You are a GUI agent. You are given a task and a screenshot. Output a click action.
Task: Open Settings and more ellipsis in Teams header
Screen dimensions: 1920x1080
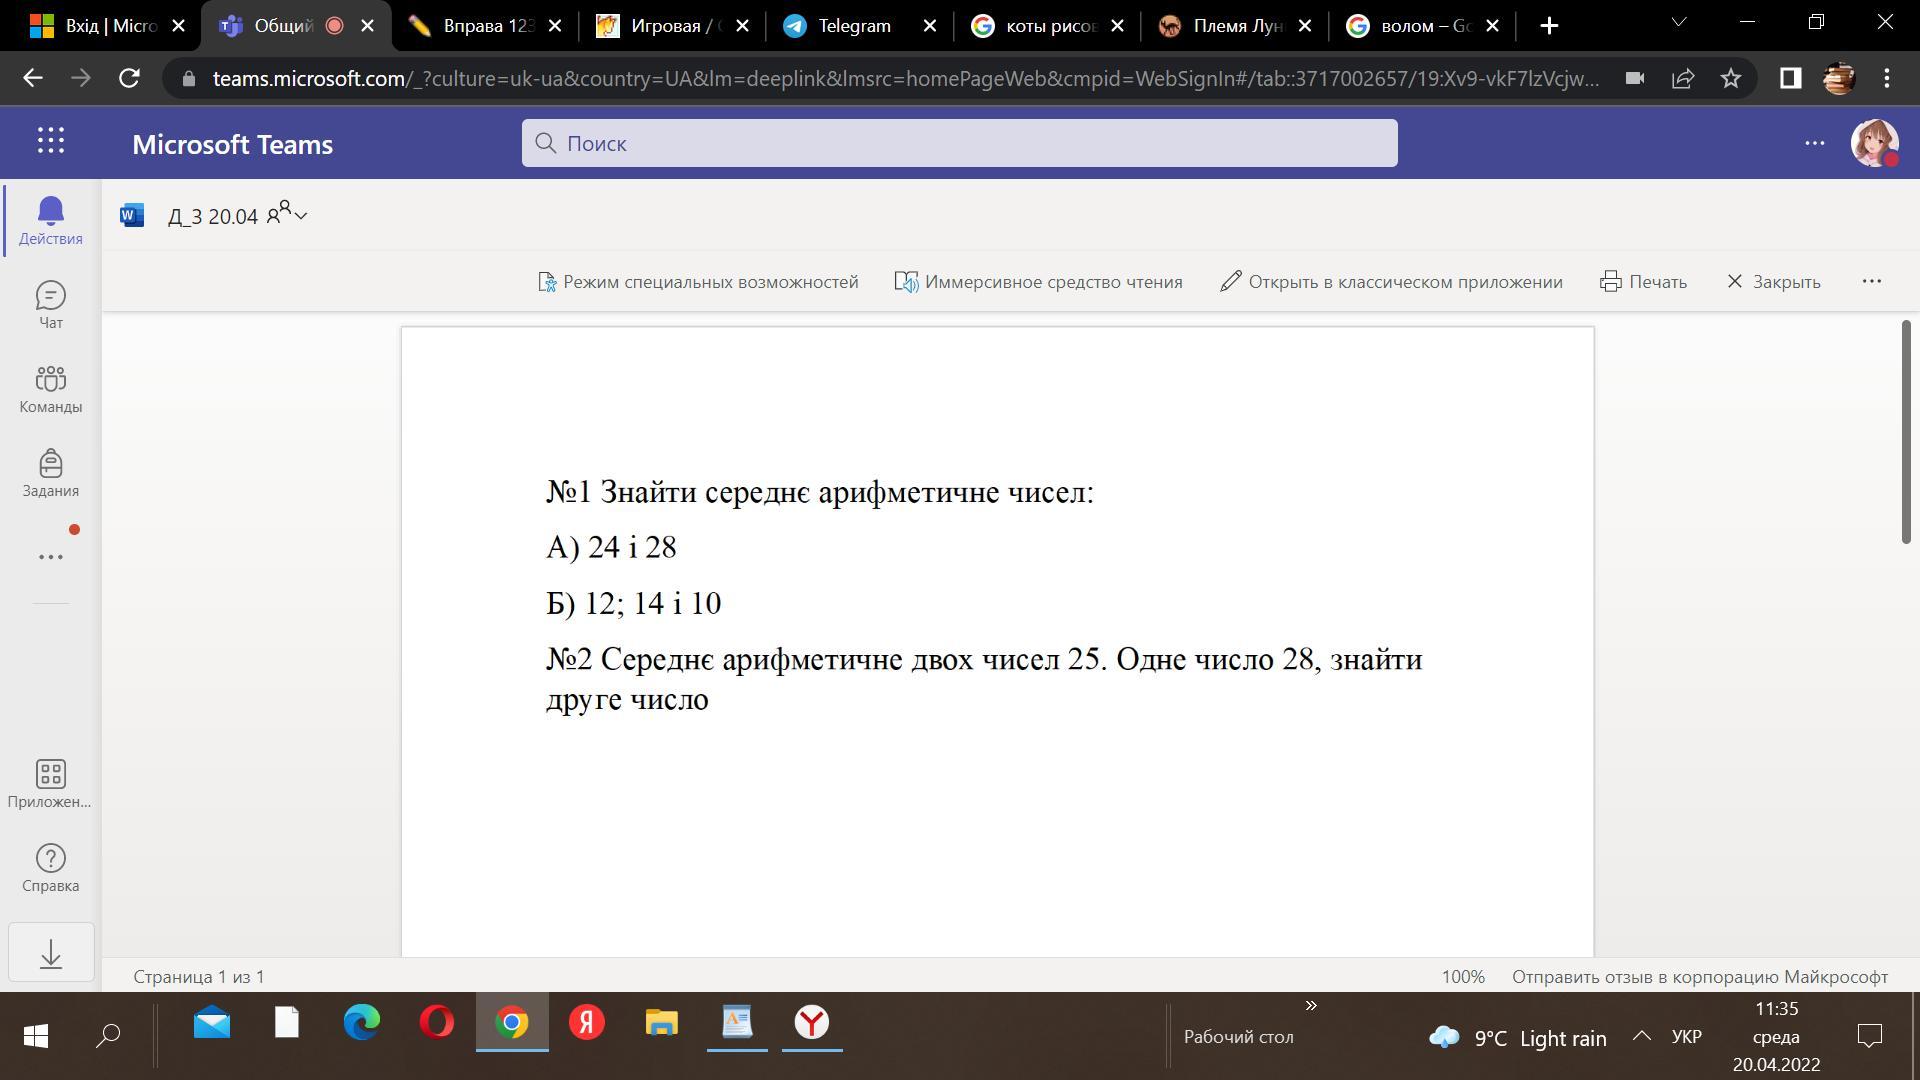tap(1814, 143)
